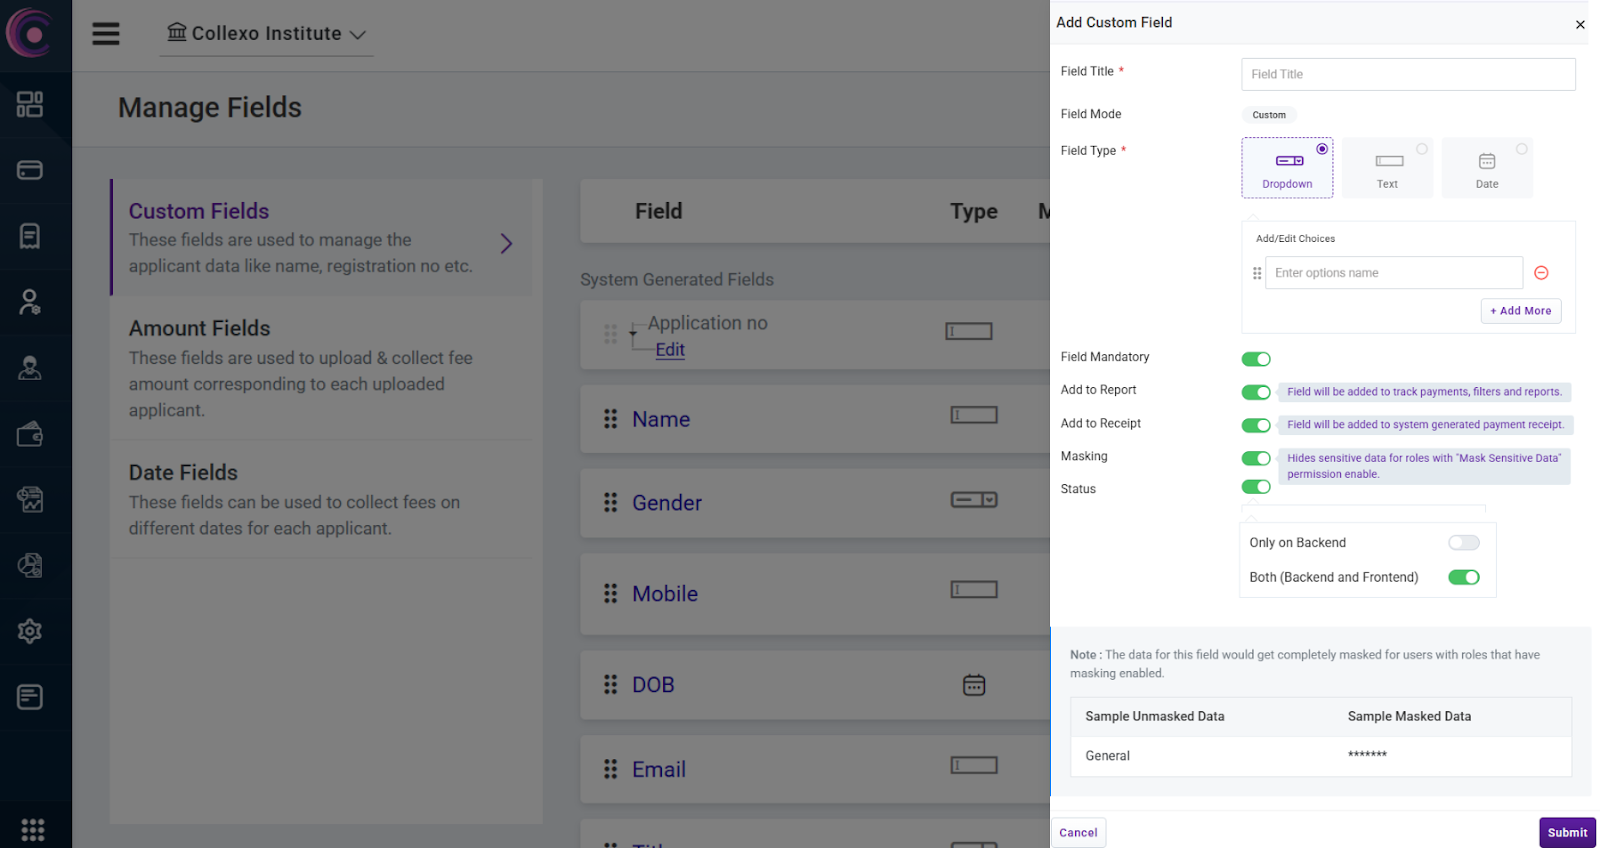Open the Date Fields section
The image size is (1600, 848).
tap(183, 473)
